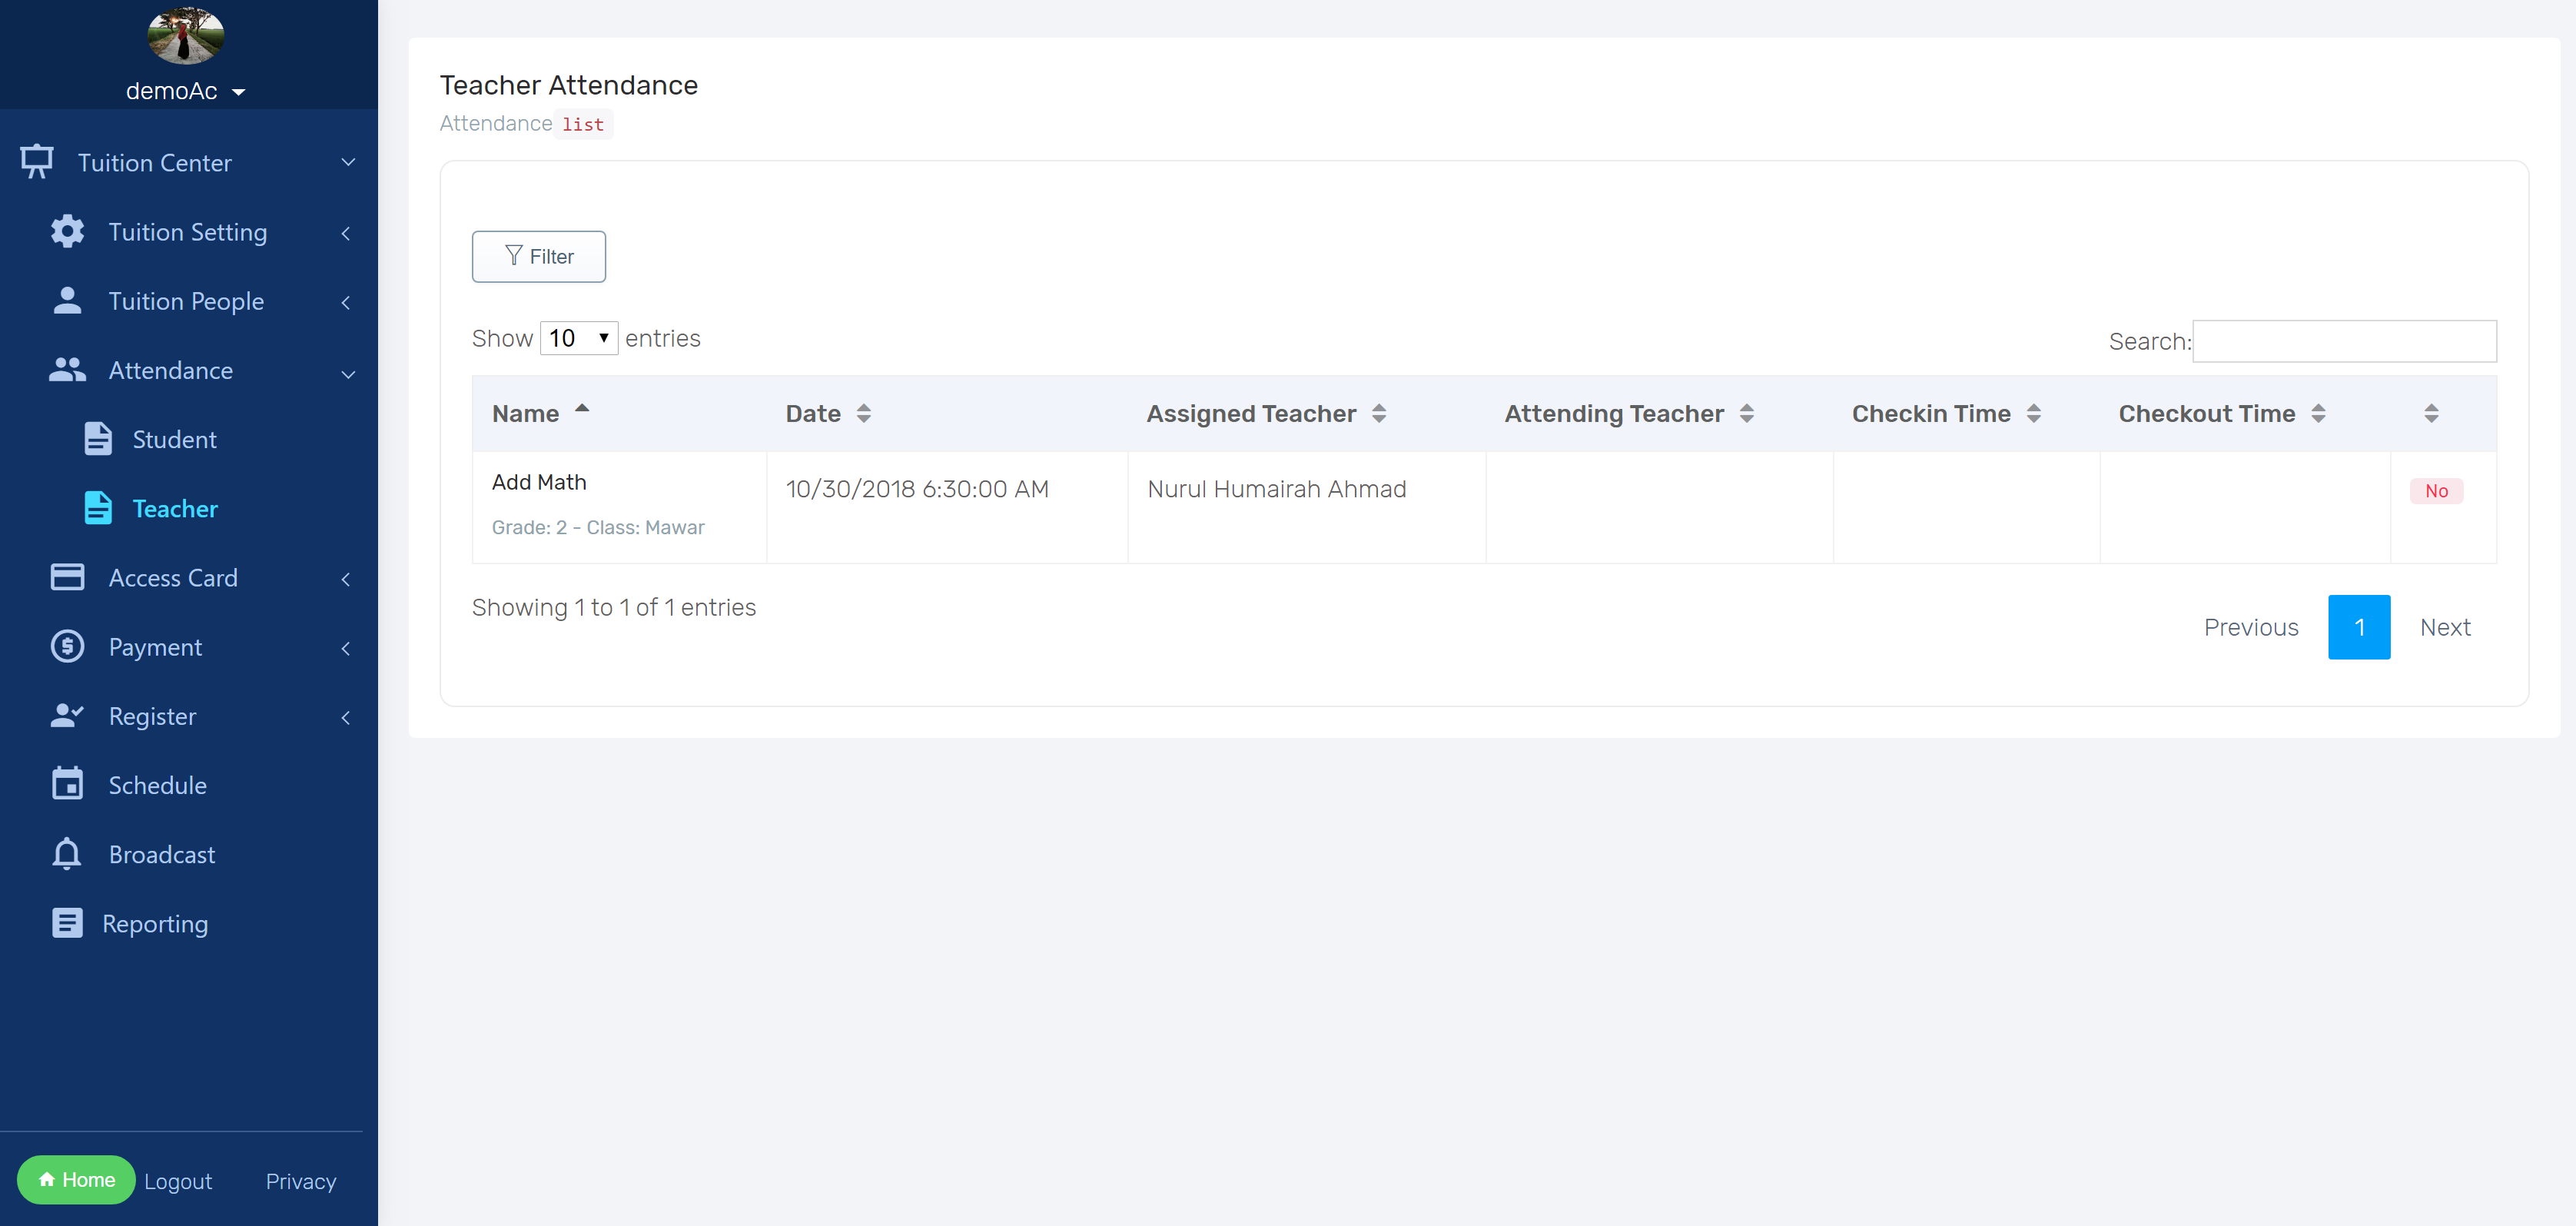Click the red No status badge

2436,490
